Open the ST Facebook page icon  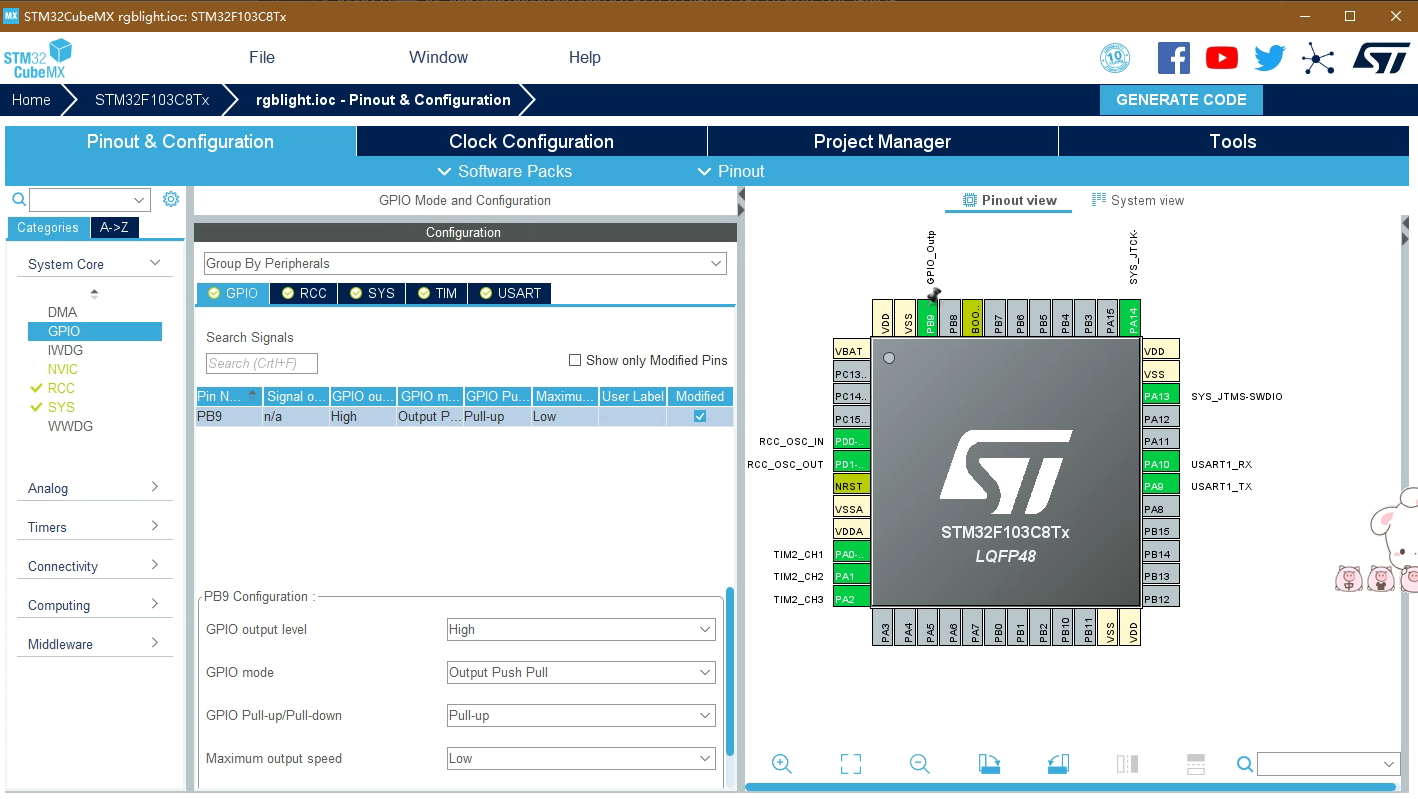click(1174, 58)
